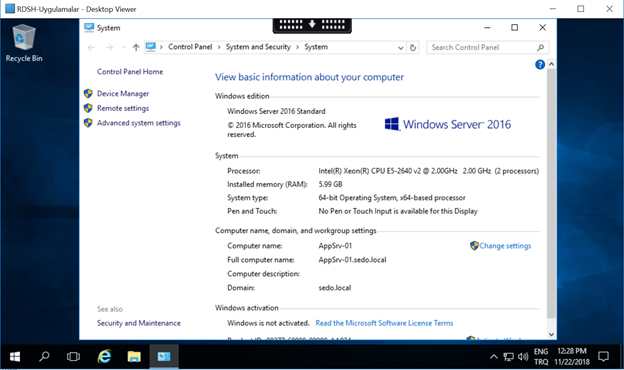Image resolution: width=624 pixels, height=370 pixels.
Task: Click sedo.local domain value
Action: [335, 288]
